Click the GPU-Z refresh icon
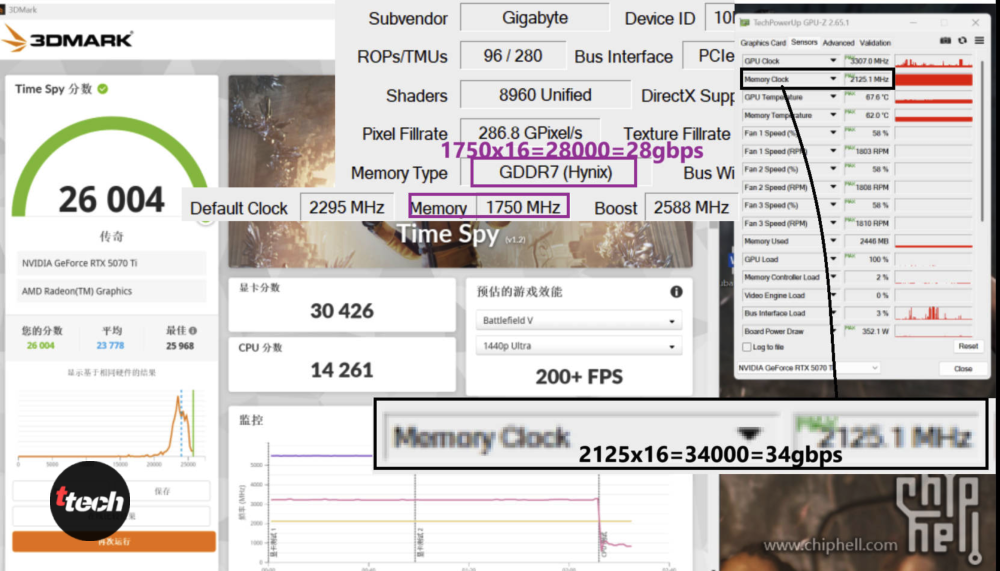This screenshot has height=571, width=1000. pyautogui.click(x=962, y=42)
